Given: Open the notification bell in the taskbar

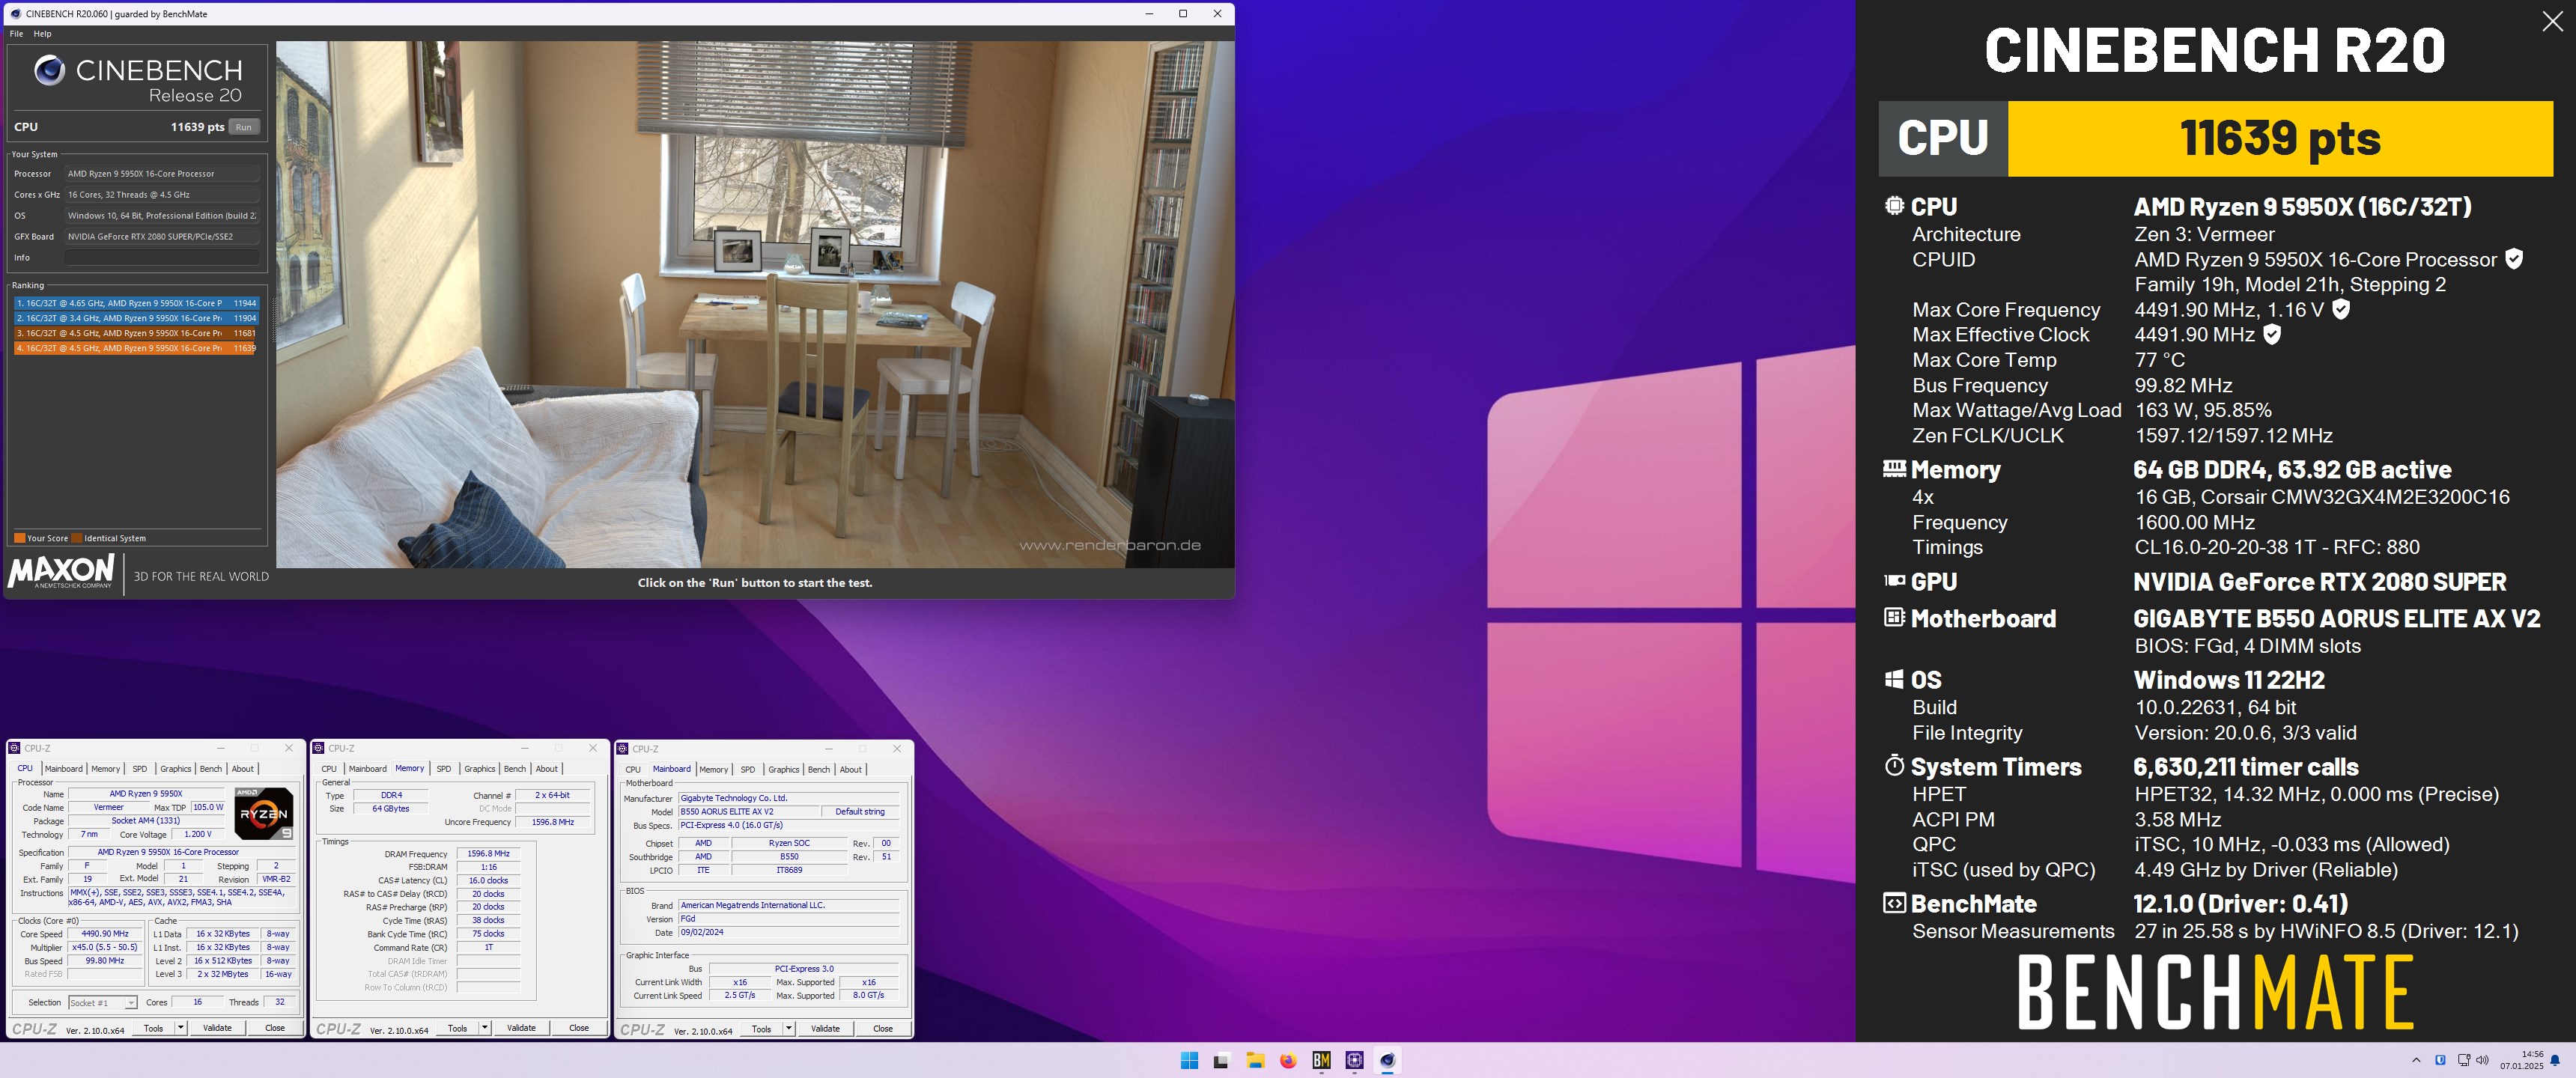Looking at the screenshot, I should coord(2555,1060).
